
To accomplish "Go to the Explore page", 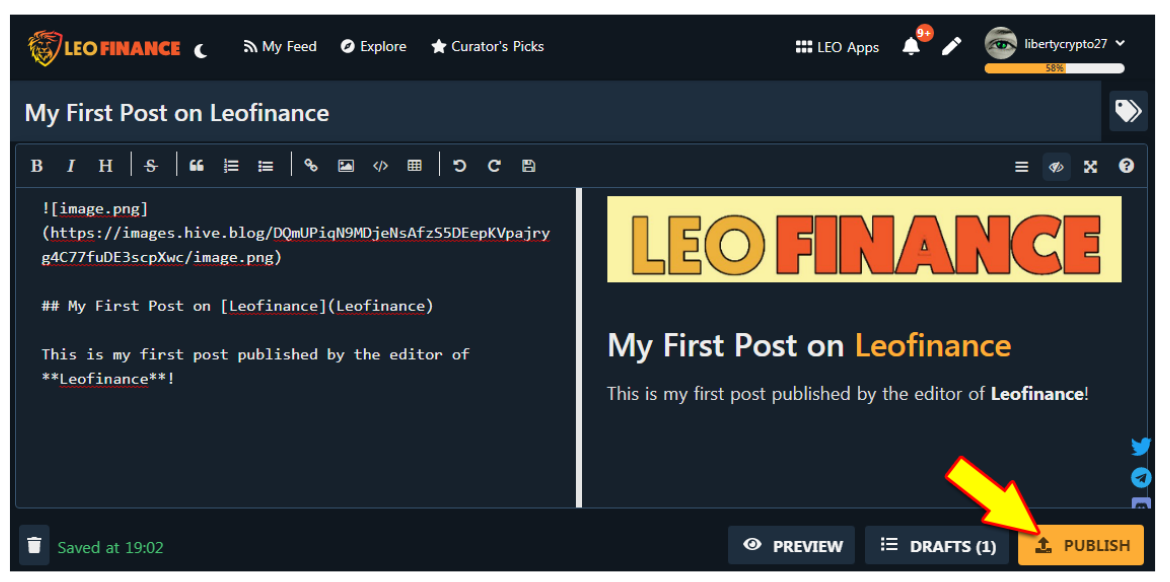I will (x=373, y=46).
